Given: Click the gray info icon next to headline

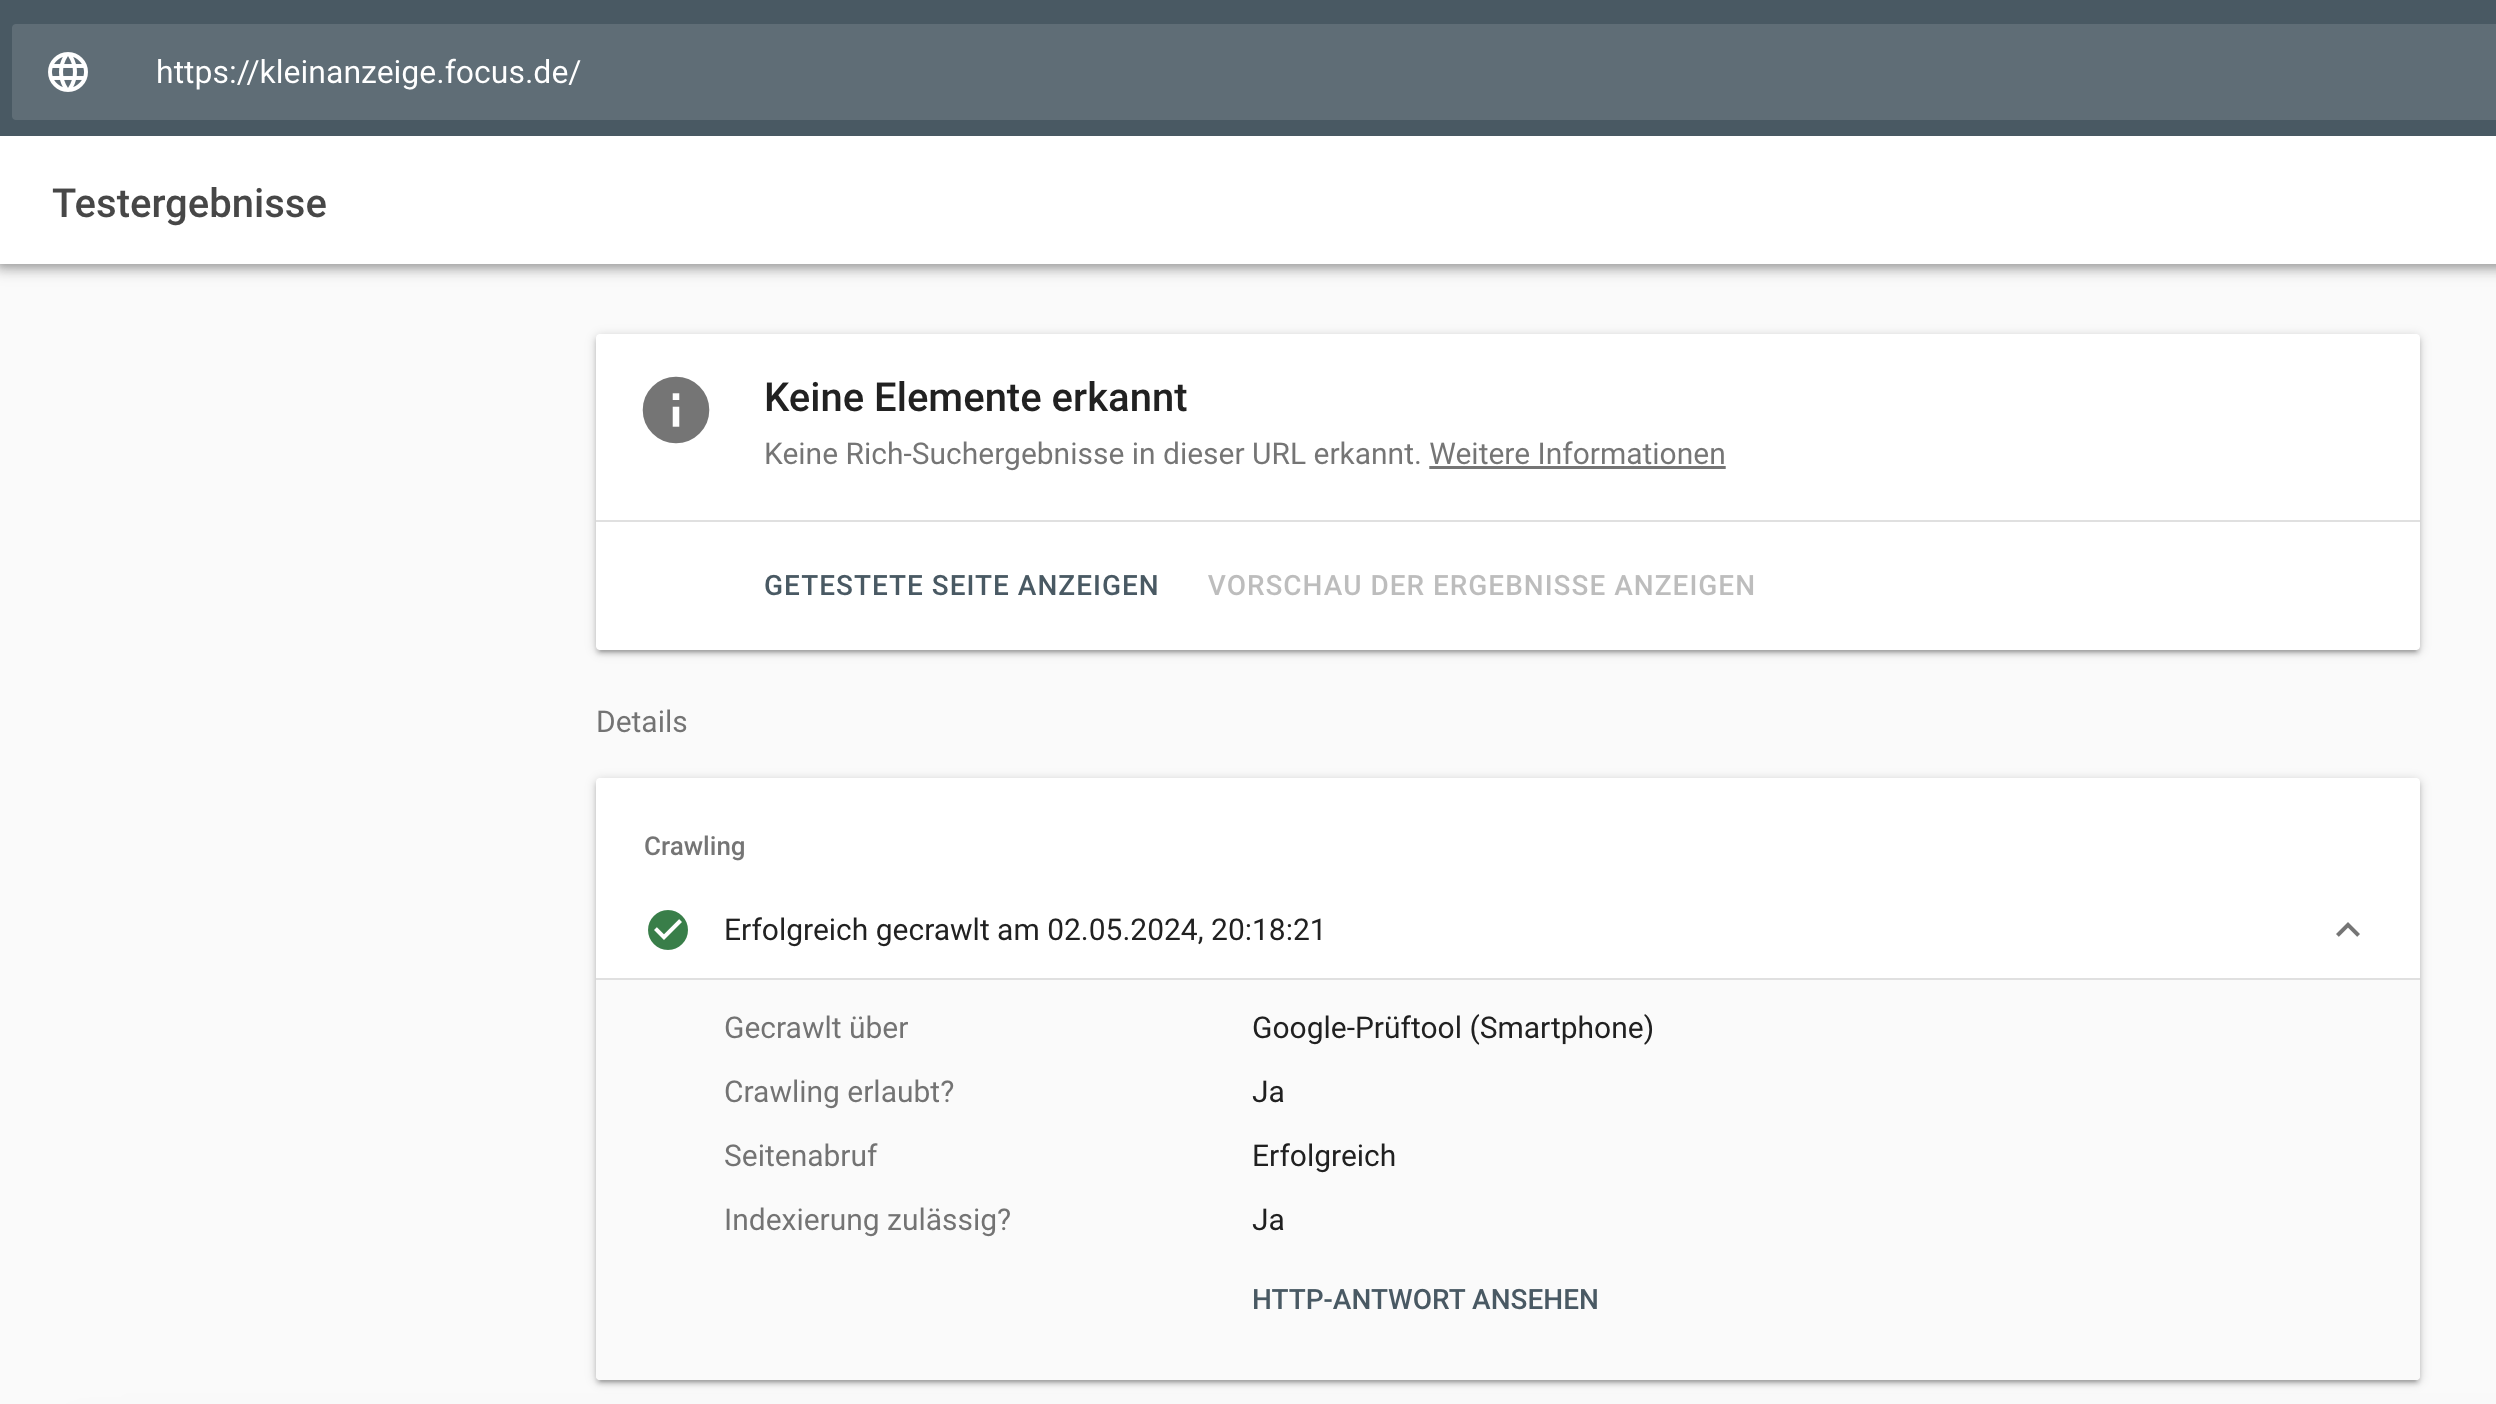Looking at the screenshot, I should tap(677, 409).
